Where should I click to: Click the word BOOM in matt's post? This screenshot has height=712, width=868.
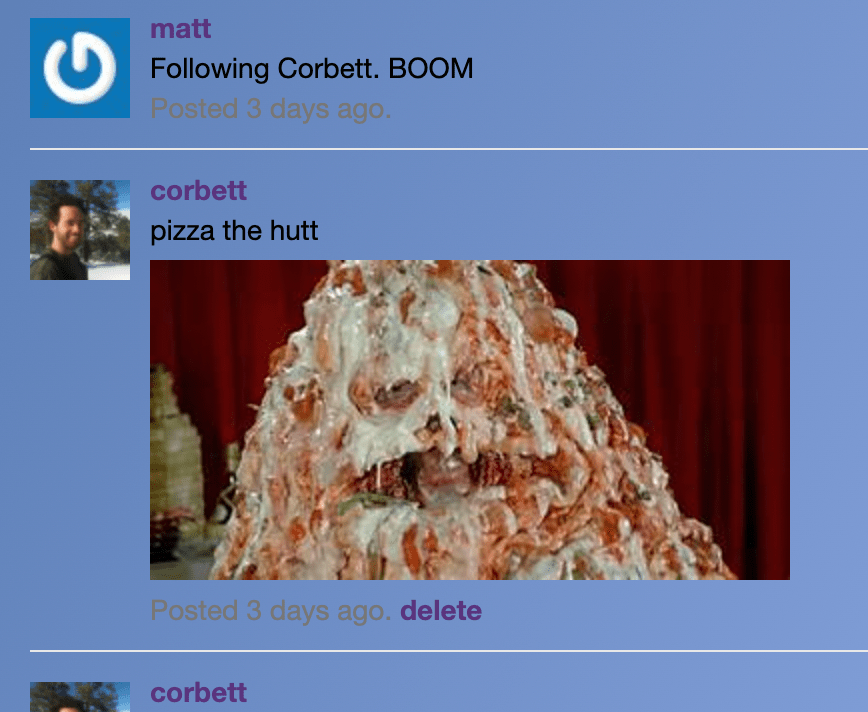tap(431, 69)
